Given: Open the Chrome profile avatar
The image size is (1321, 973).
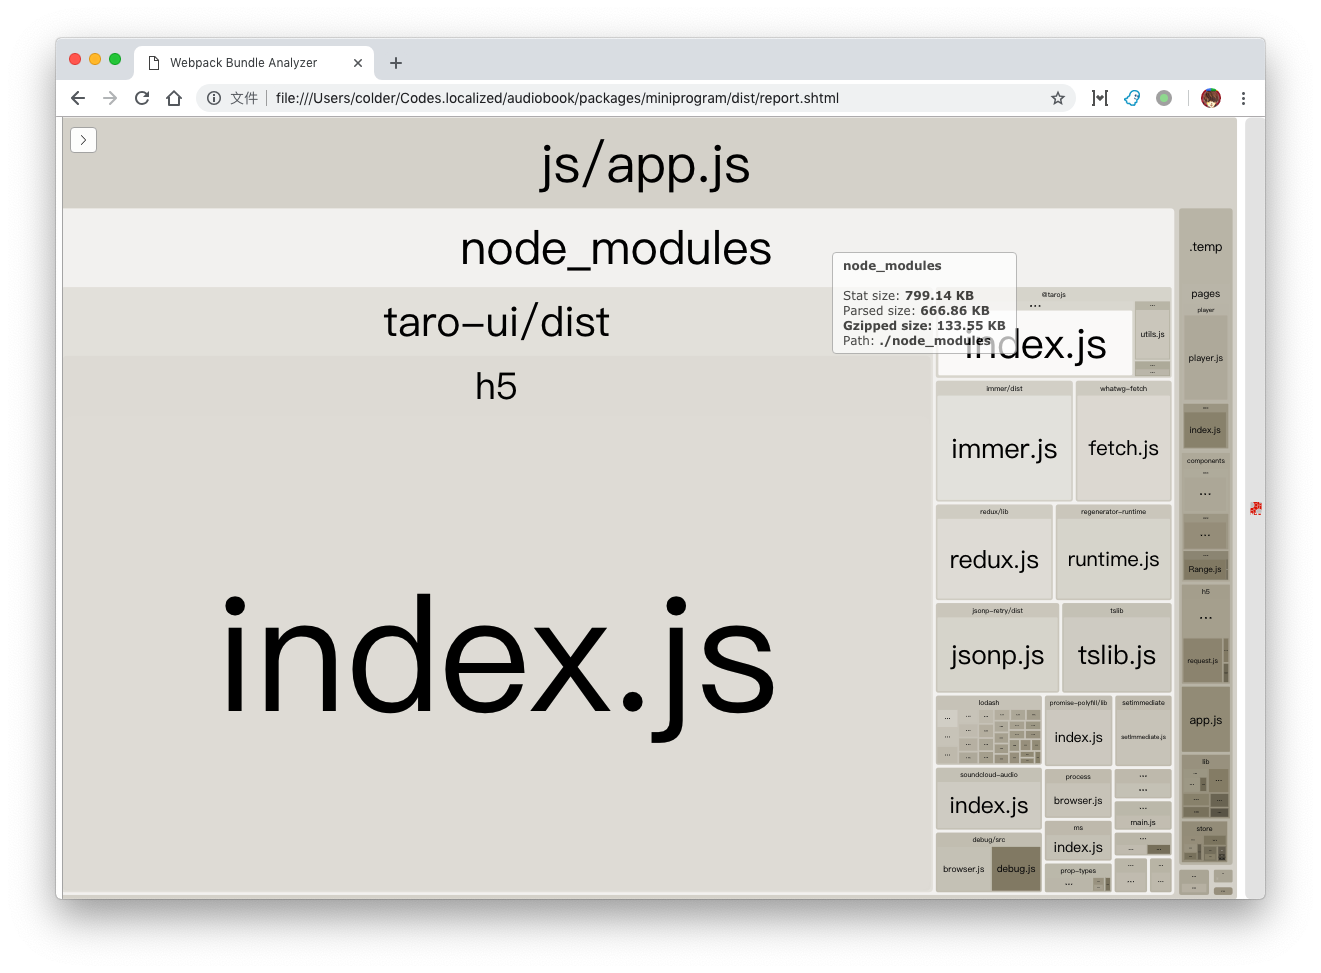Looking at the screenshot, I should (1210, 98).
